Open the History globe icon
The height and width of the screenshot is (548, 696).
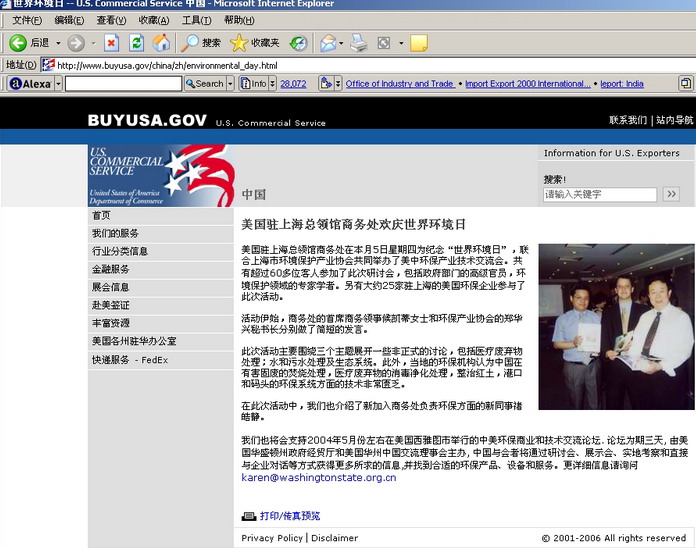(299, 43)
